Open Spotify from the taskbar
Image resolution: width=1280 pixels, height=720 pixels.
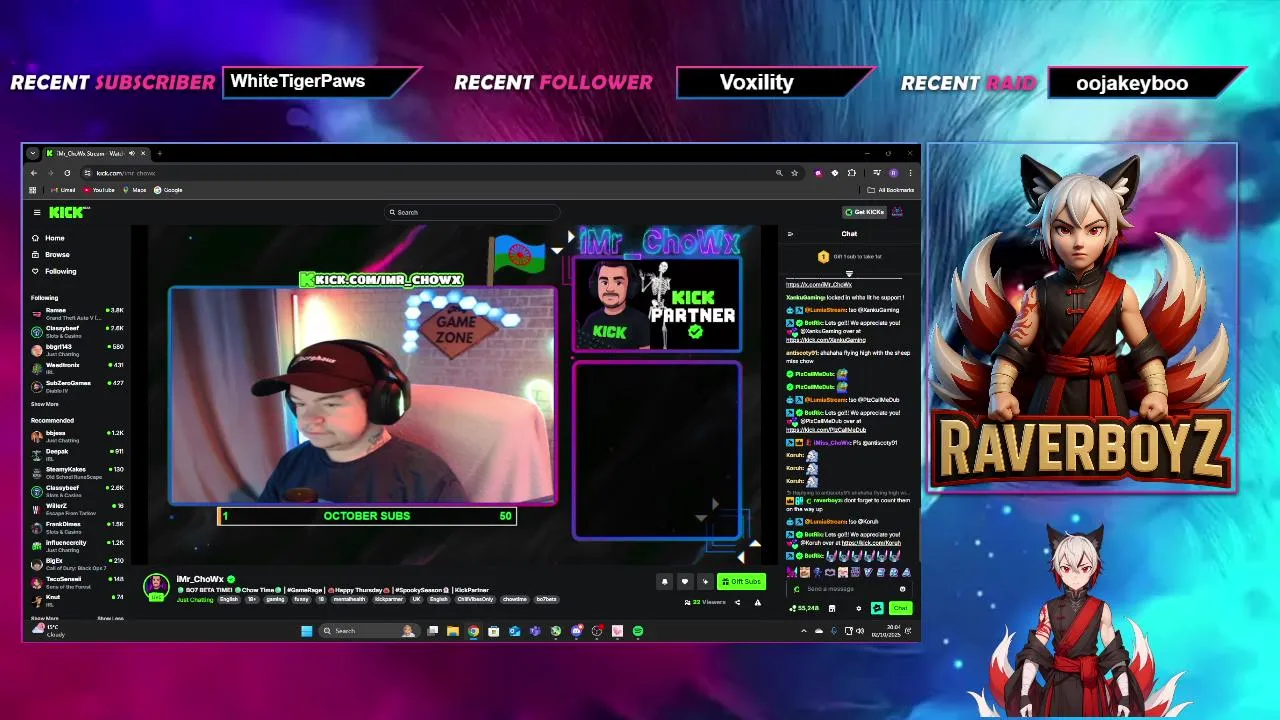(638, 631)
